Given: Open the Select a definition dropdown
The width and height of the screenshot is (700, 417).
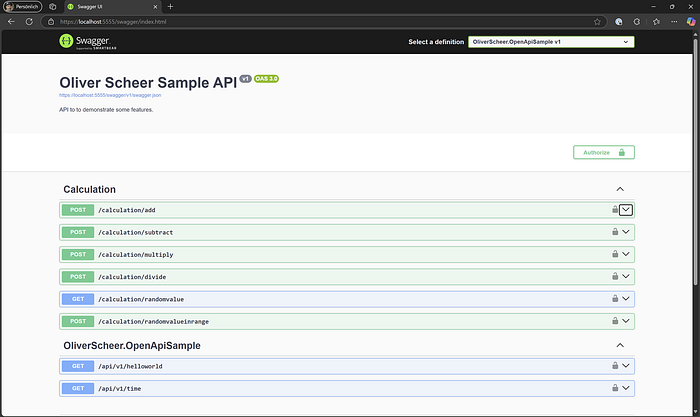Looking at the screenshot, I should [x=551, y=42].
